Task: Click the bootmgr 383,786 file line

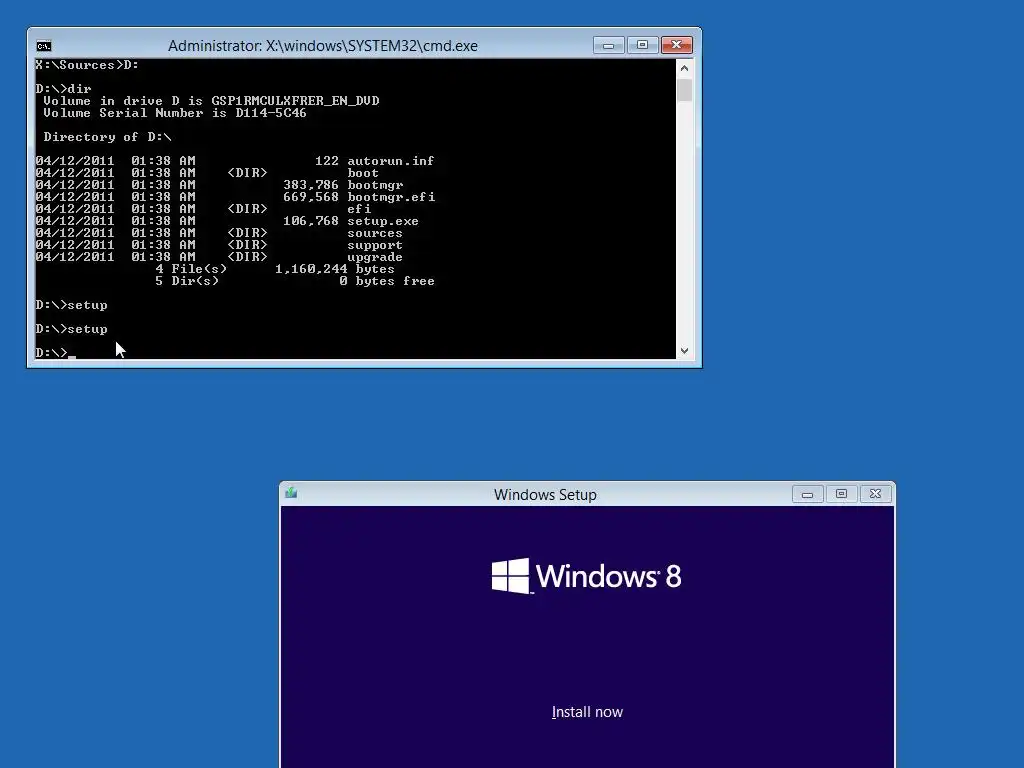Action: coord(219,185)
